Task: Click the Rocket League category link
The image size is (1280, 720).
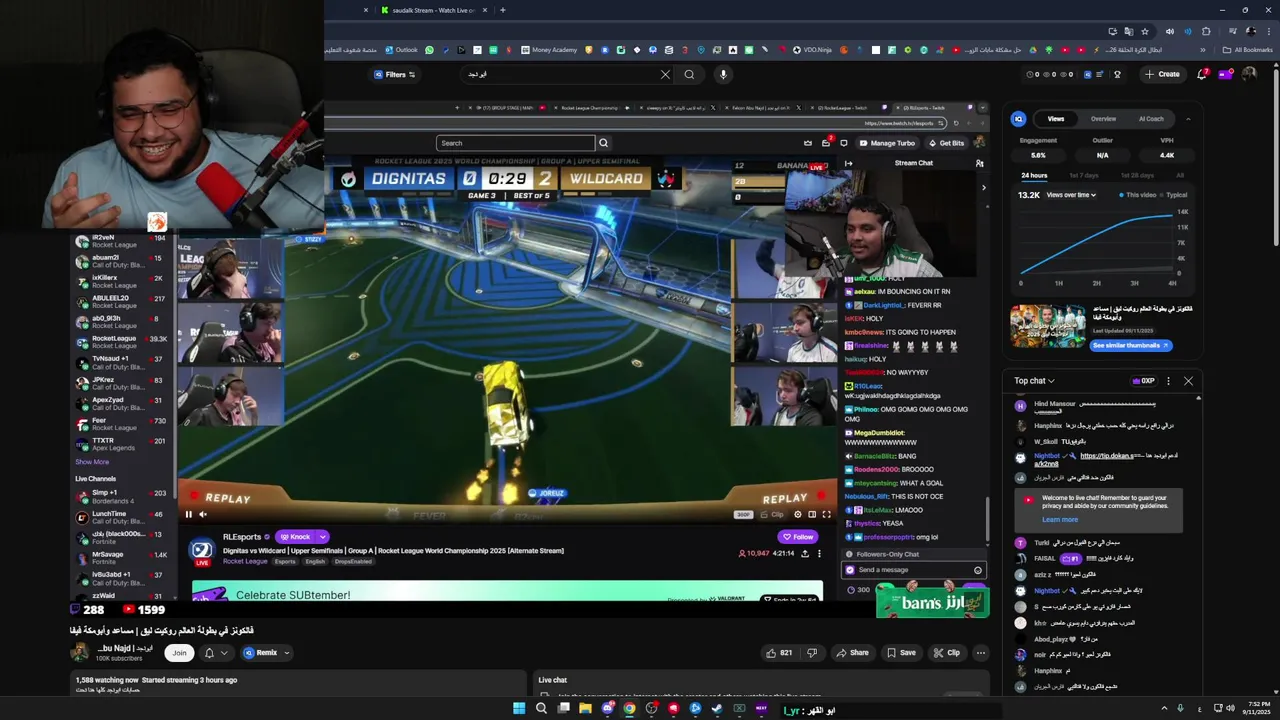Action: [245, 562]
